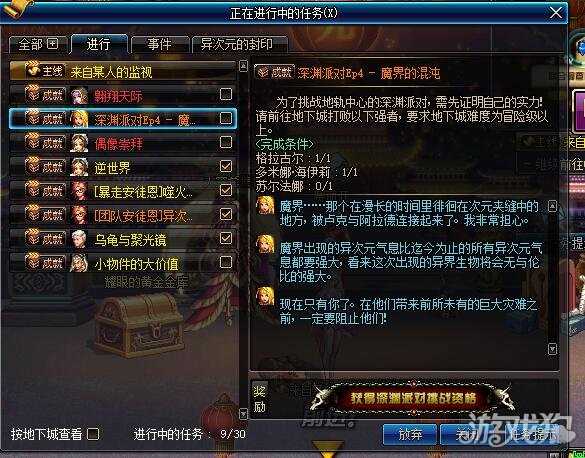
Task: Click the 放弃 button
Action: [410, 434]
